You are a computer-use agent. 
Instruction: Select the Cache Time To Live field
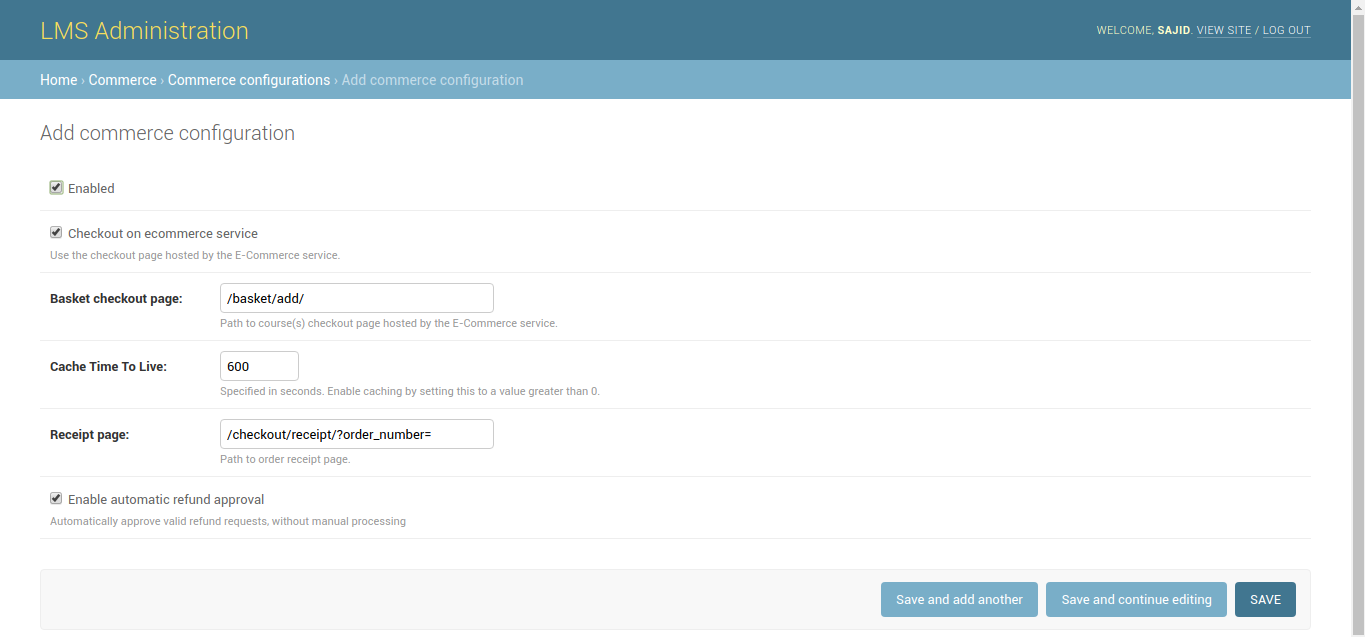(x=258, y=365)
